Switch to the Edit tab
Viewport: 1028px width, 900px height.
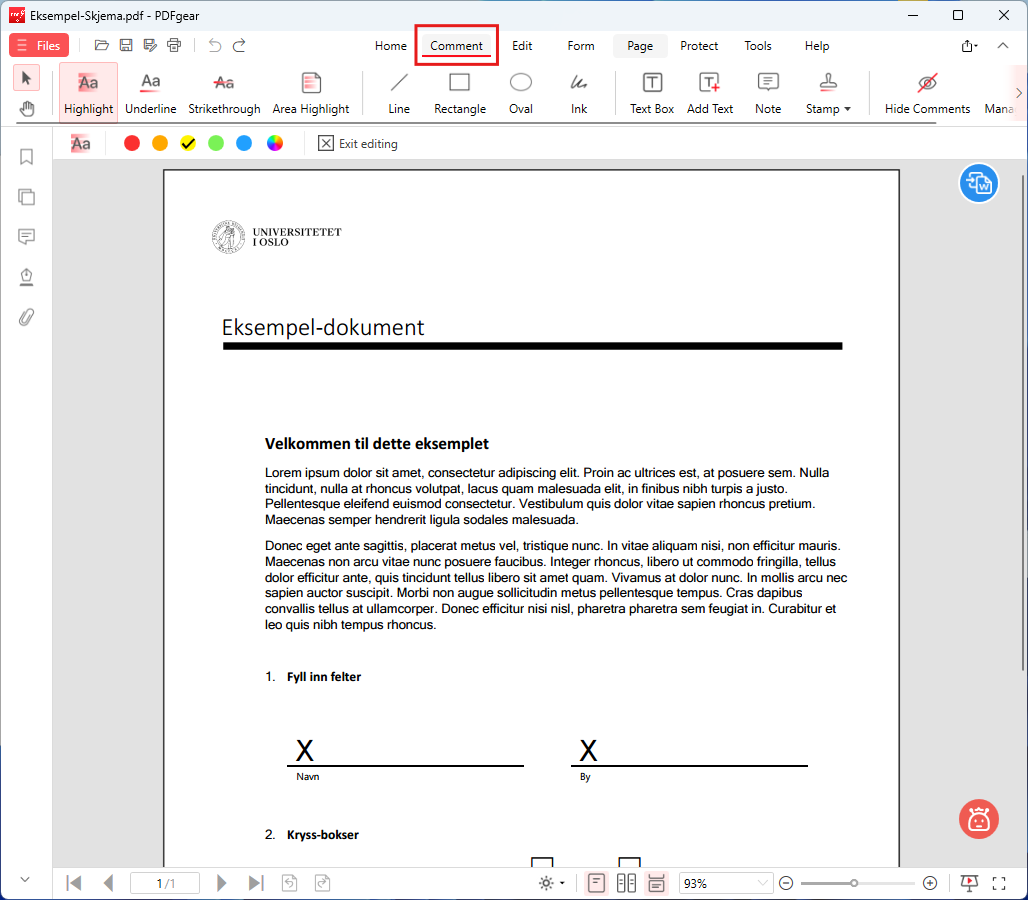[522, 46]
